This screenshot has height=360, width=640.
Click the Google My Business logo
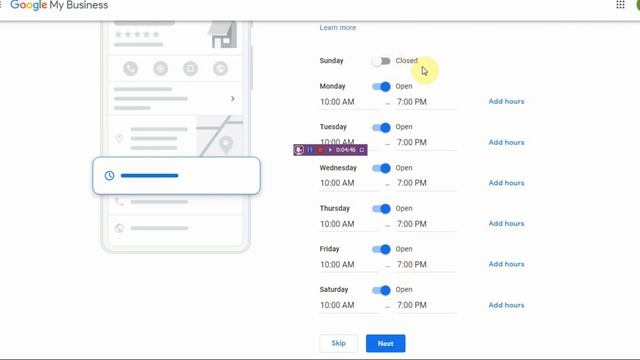click(x=59, y=5)
